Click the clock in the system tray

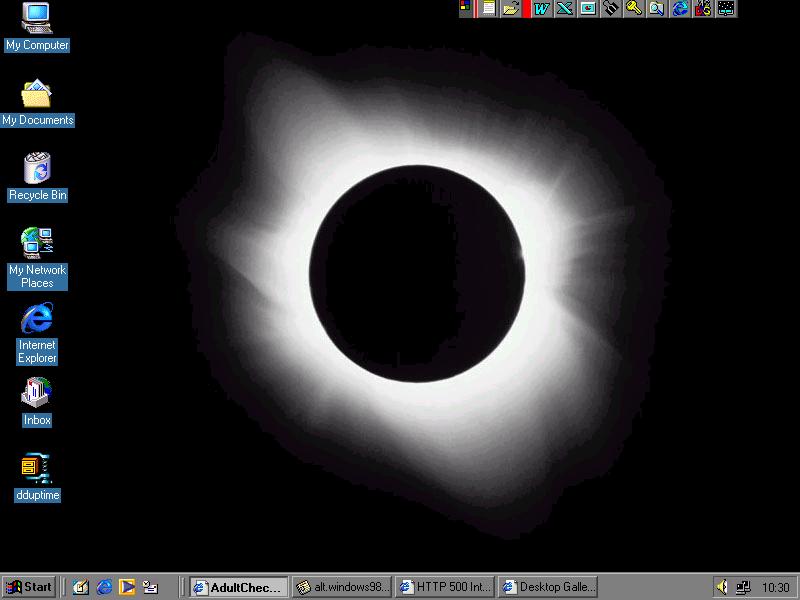pos(775,587)
